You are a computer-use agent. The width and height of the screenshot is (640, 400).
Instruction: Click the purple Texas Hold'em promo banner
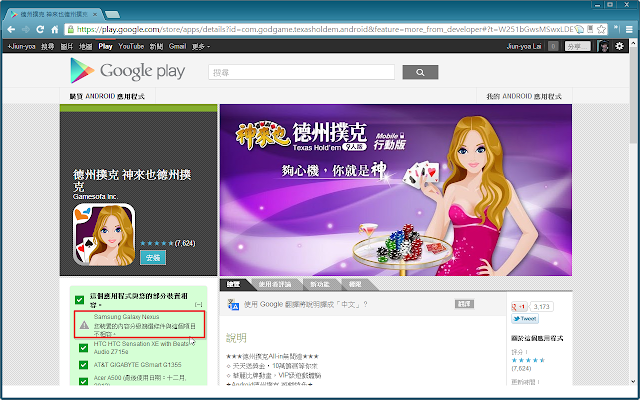click(x=396, y=190)
